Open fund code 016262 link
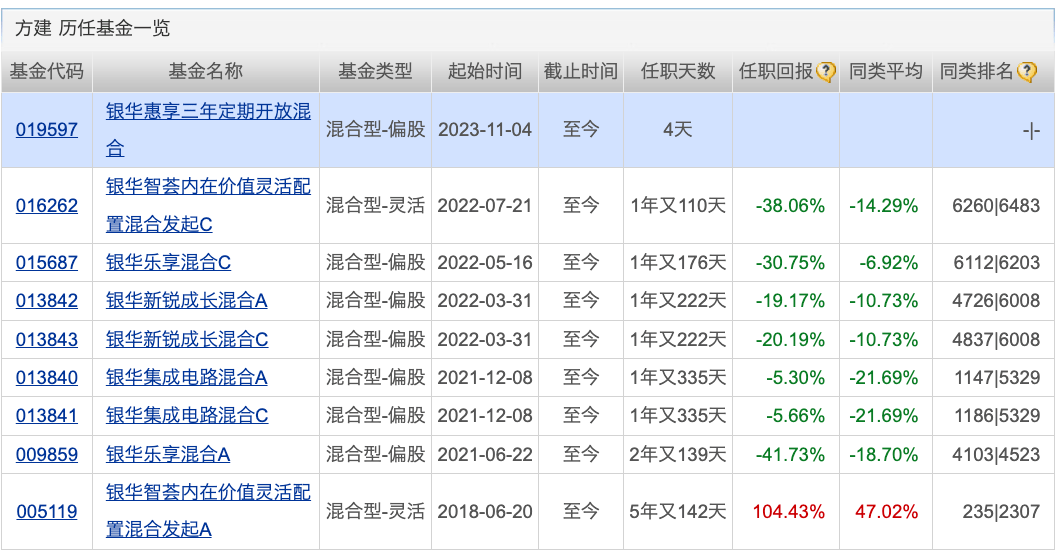 (47, 205)
